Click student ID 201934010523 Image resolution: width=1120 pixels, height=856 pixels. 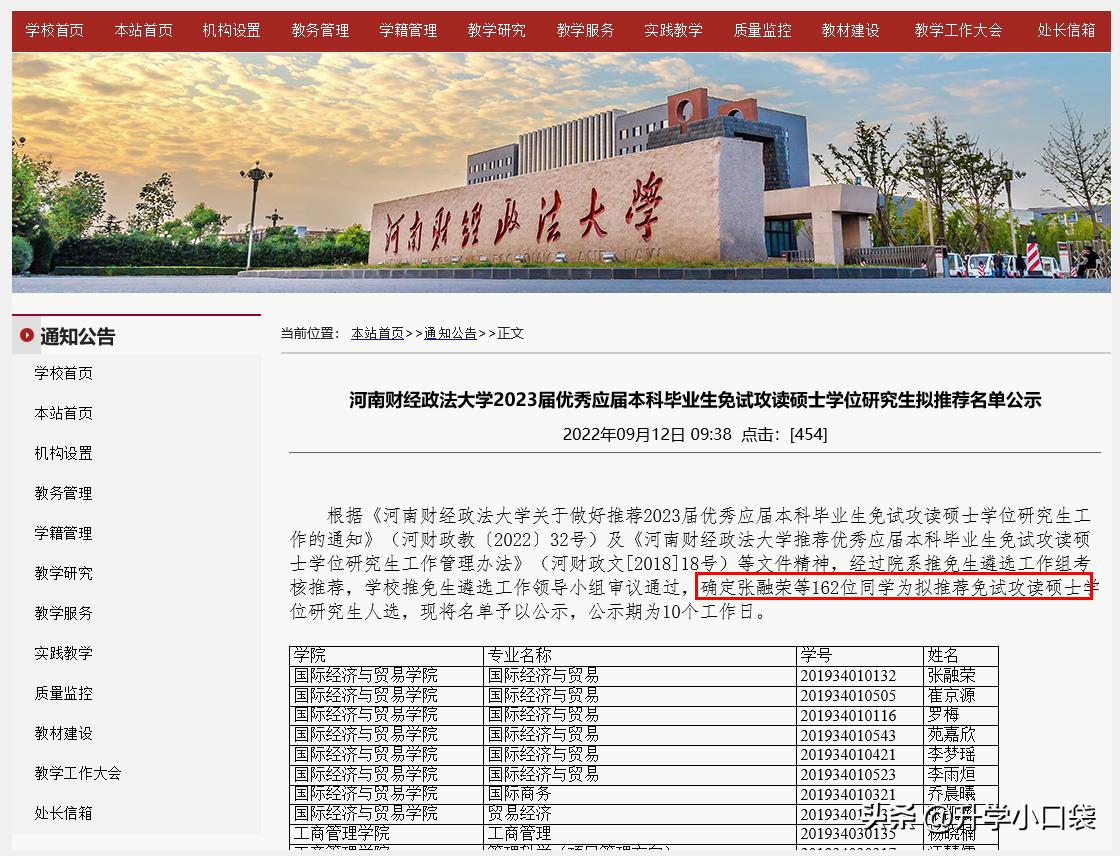pyautogui.click(x=848, y=775)
